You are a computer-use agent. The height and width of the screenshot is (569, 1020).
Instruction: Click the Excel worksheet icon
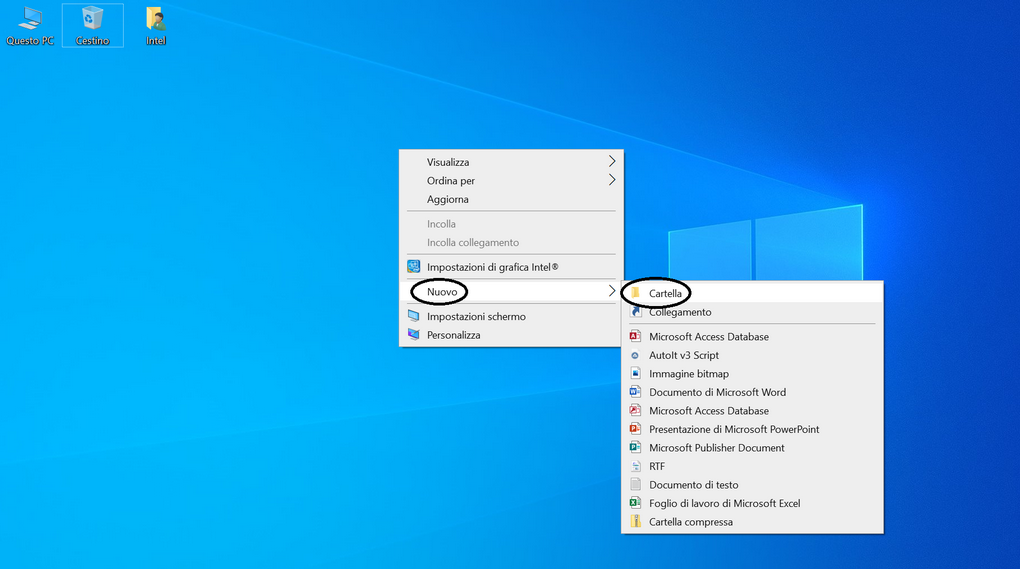(x=636, y=503)
